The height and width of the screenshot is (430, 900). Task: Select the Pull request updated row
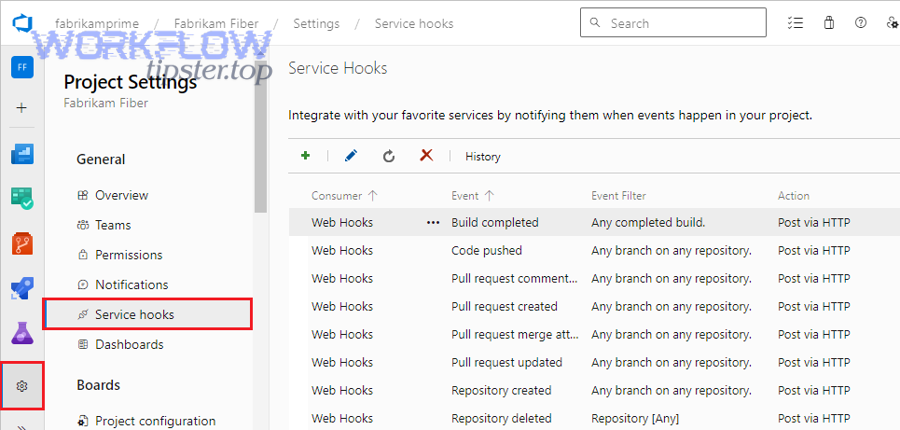[594, 362]
